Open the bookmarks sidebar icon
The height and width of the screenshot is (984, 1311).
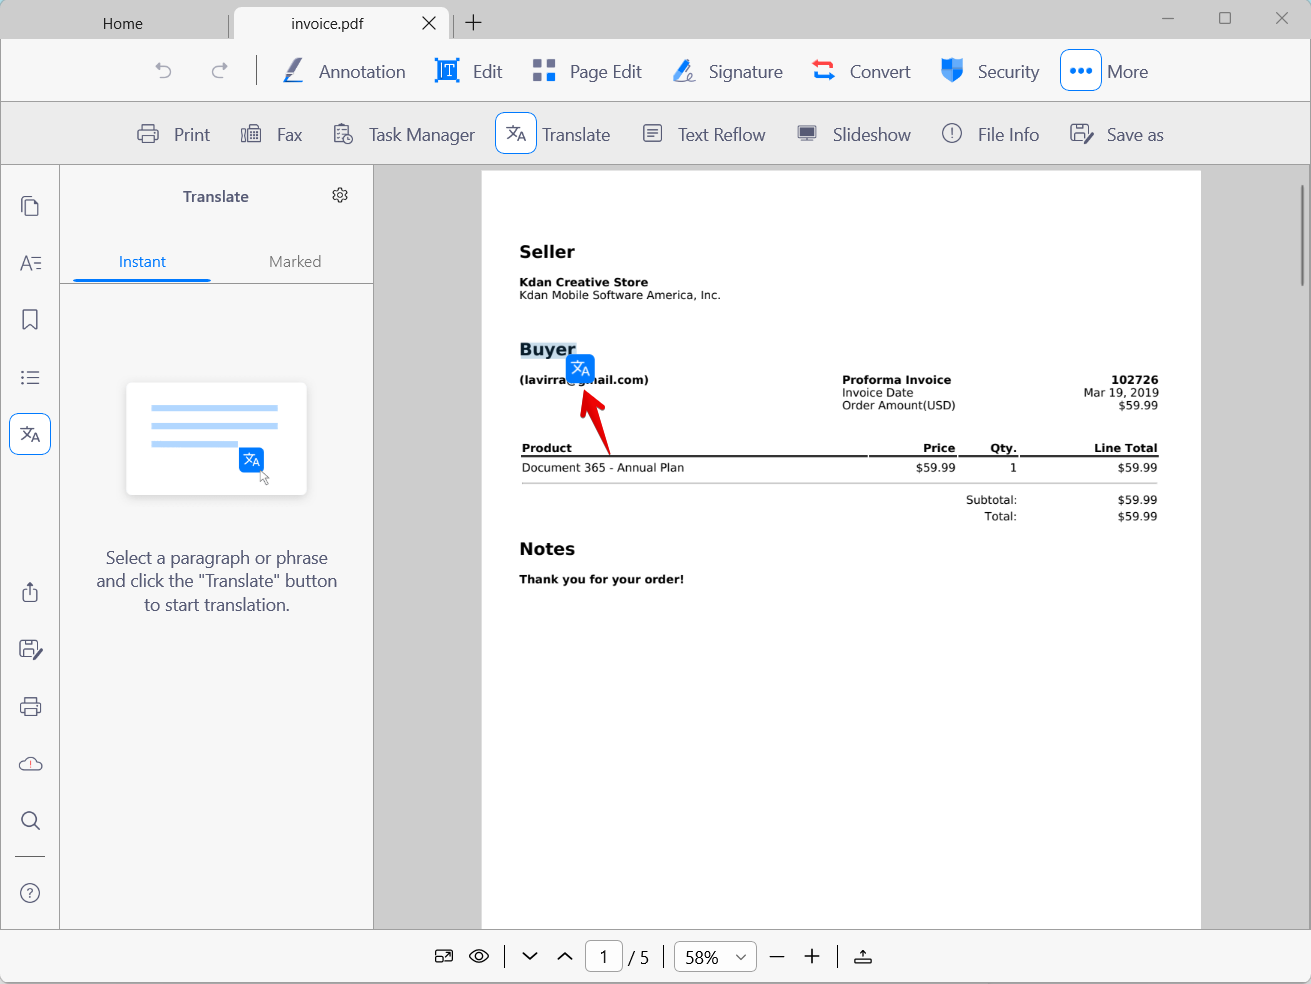pyautogui.click(x=30, y=320)
